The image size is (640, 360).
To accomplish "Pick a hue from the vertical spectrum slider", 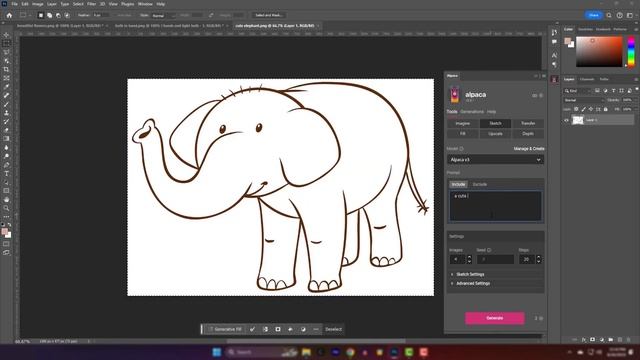I will 631,51.
